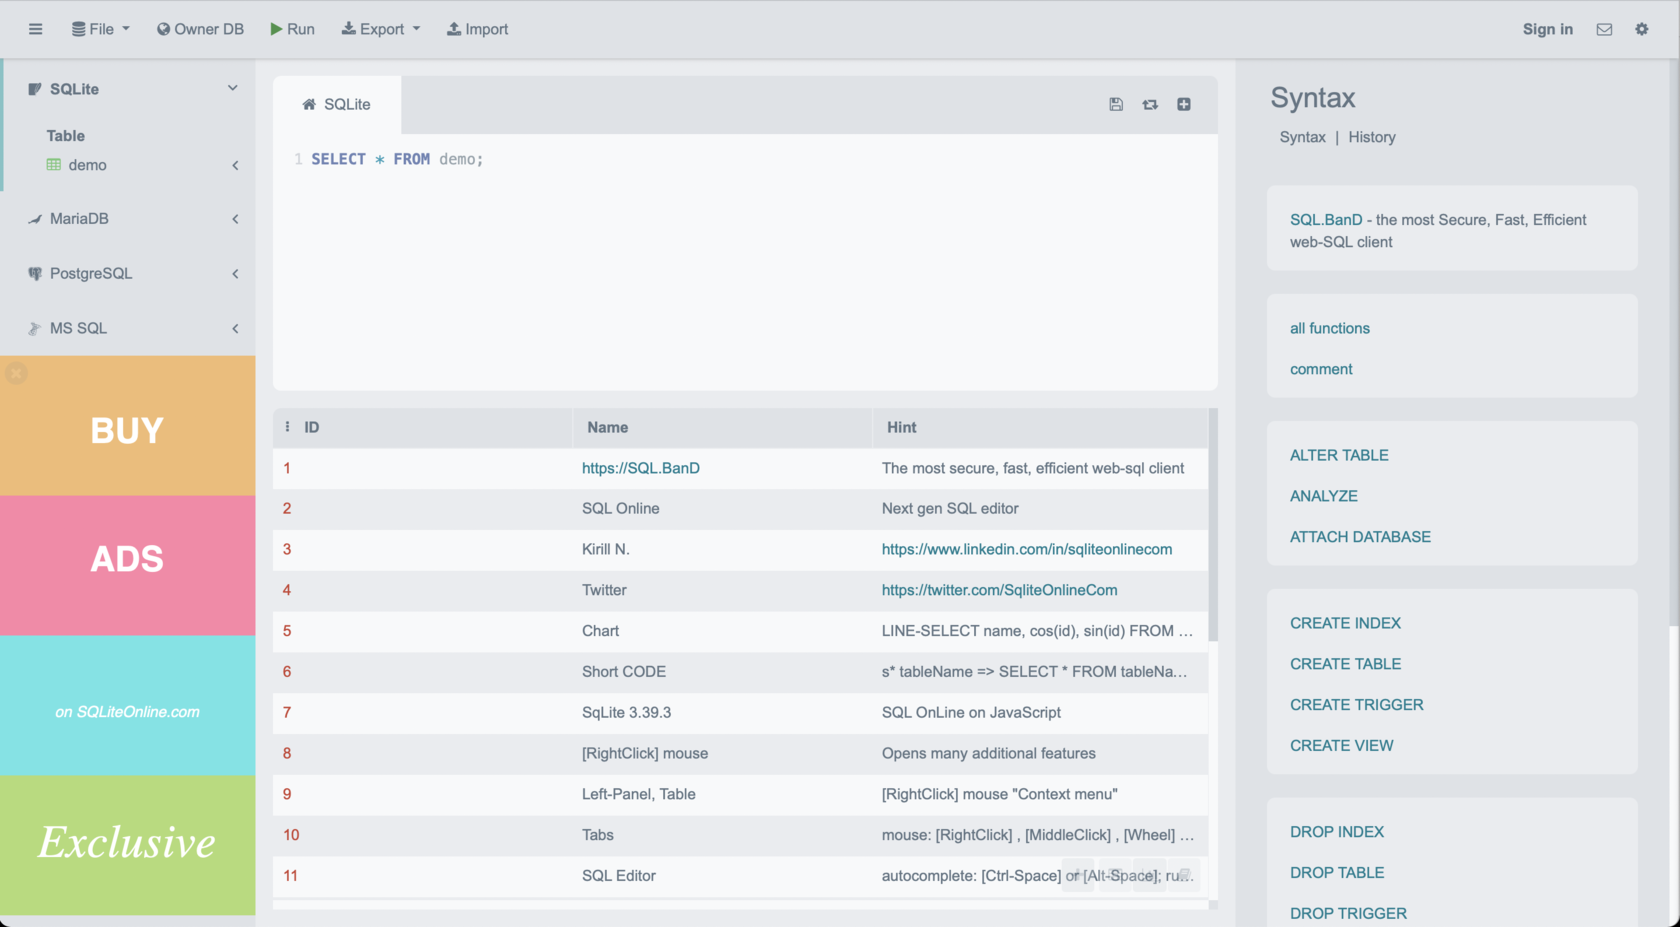
Task: Click the demo table grid icon
Action: [54, 165]
